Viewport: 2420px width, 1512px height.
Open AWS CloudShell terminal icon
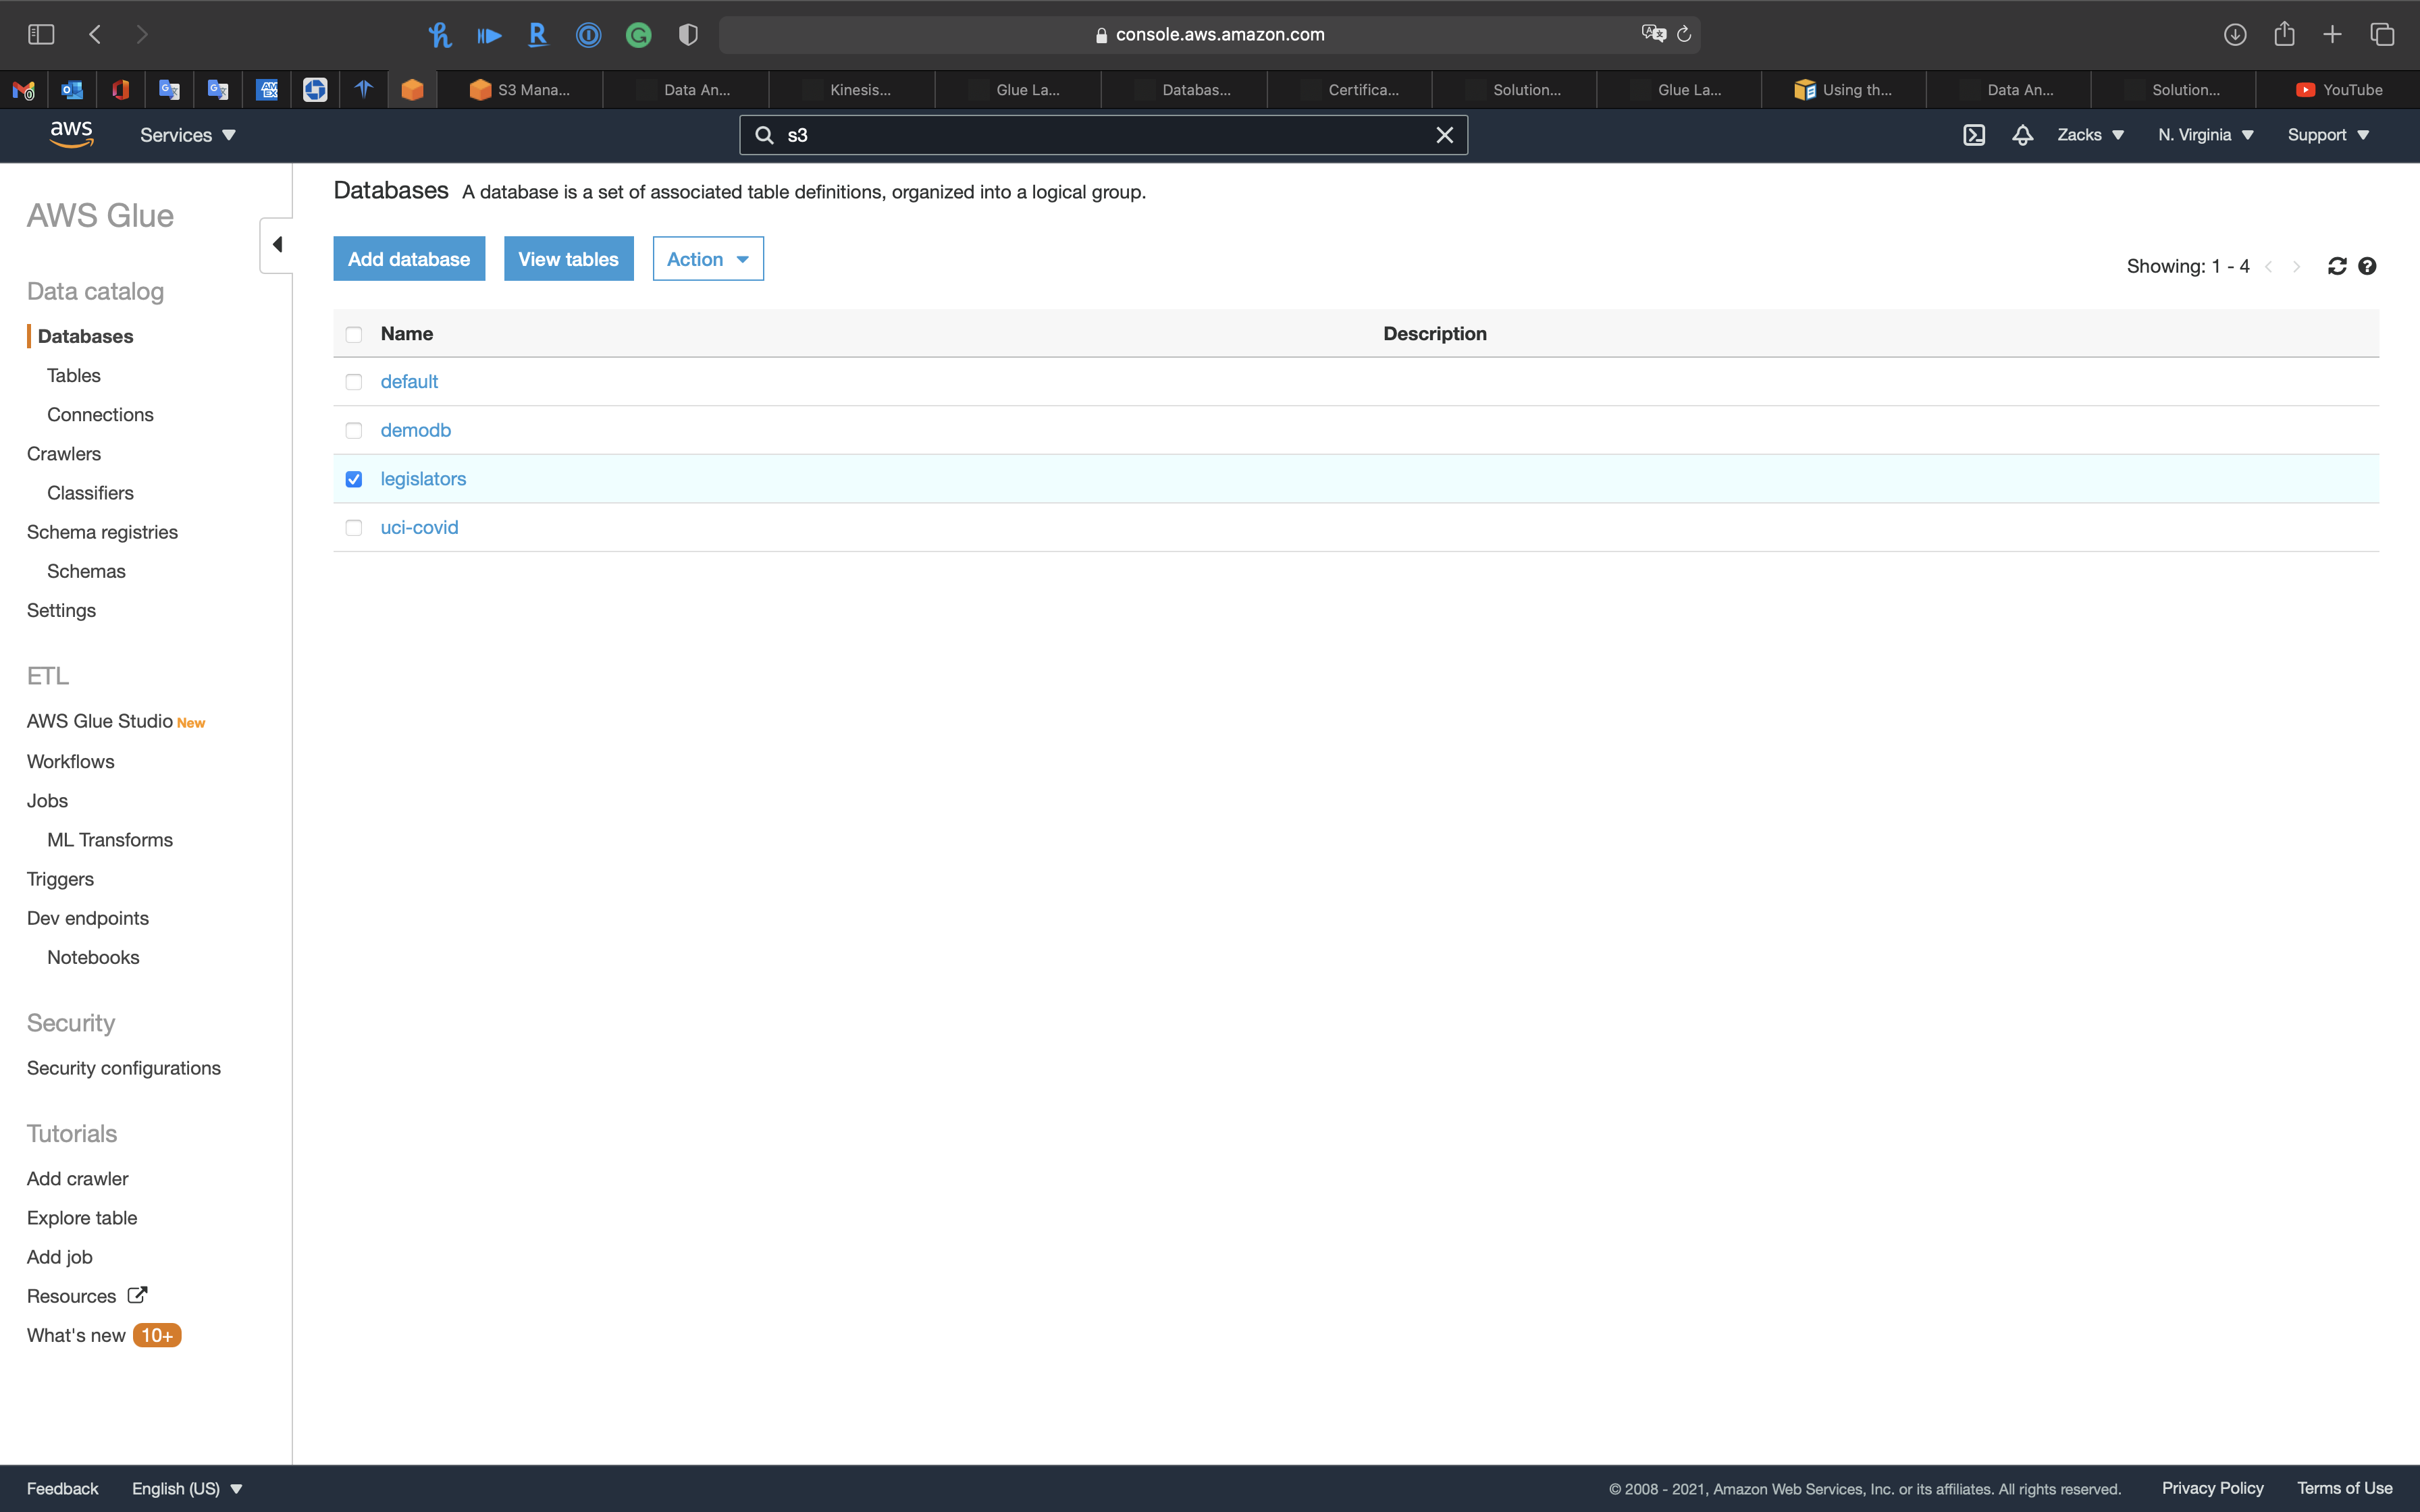[x=1974, y=135]
